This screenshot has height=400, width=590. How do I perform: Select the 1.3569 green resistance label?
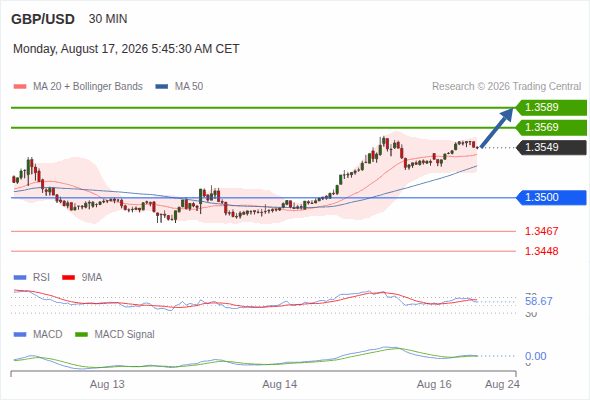[551, 128]
